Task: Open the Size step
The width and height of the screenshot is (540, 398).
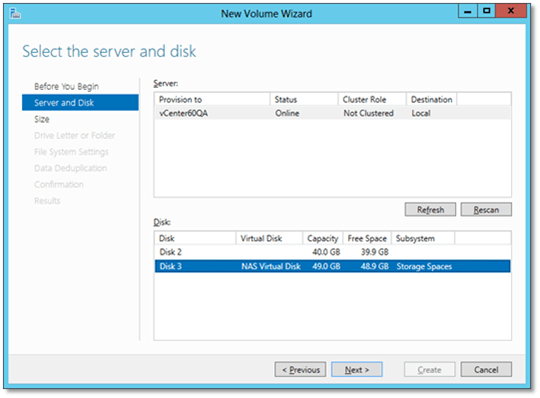Action: [x=42, y=119]
